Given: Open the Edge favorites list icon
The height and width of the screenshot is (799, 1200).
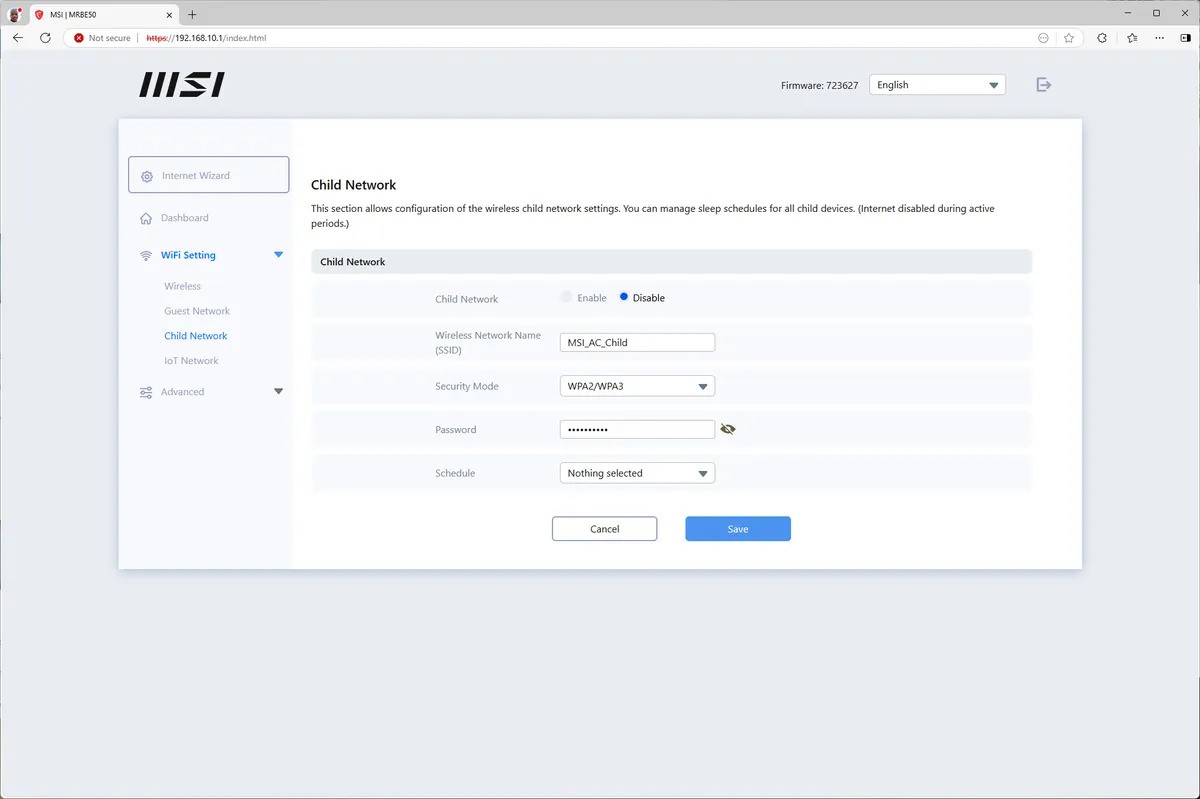Looking at the screenshot, I should pyautogui.click(x=1132, y=38).
